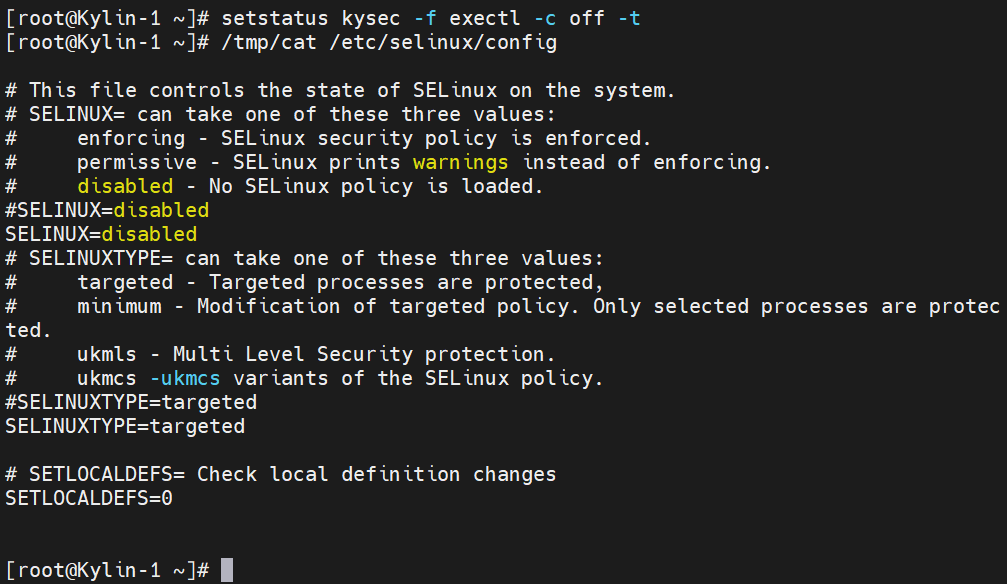Click the commented #SELINUX=disabled line
The height and width of the screenshot is (584, 1007).
107,210
